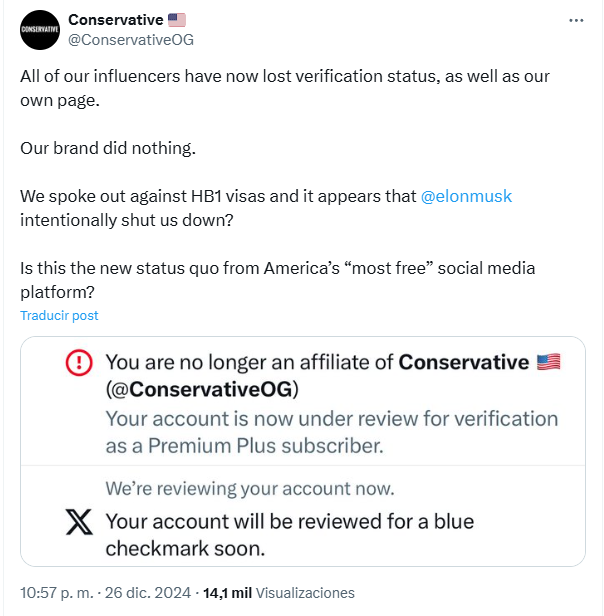The height and width of the screenshot is (616, 604).
Task: Open the @elonmusk mention link
Action: point(467,197)
